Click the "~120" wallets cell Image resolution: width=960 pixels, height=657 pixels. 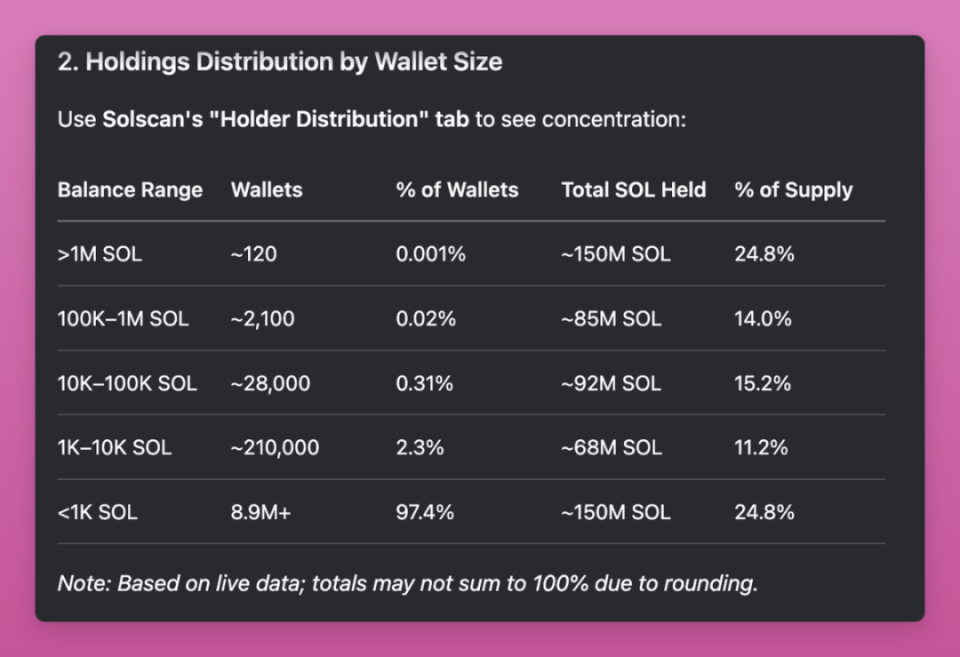(254, 254)
